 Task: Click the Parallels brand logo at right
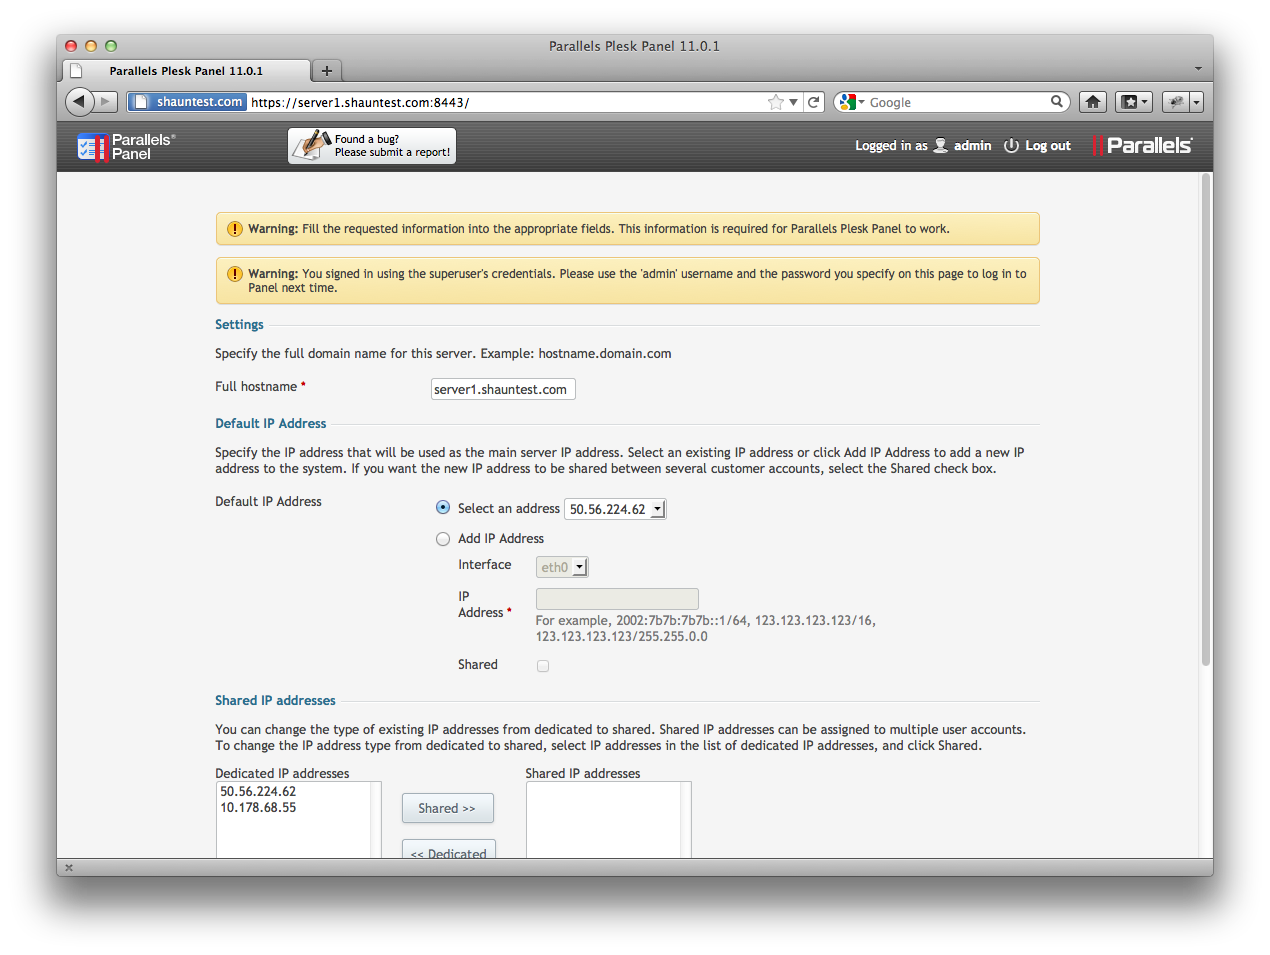coord(1143,146)
